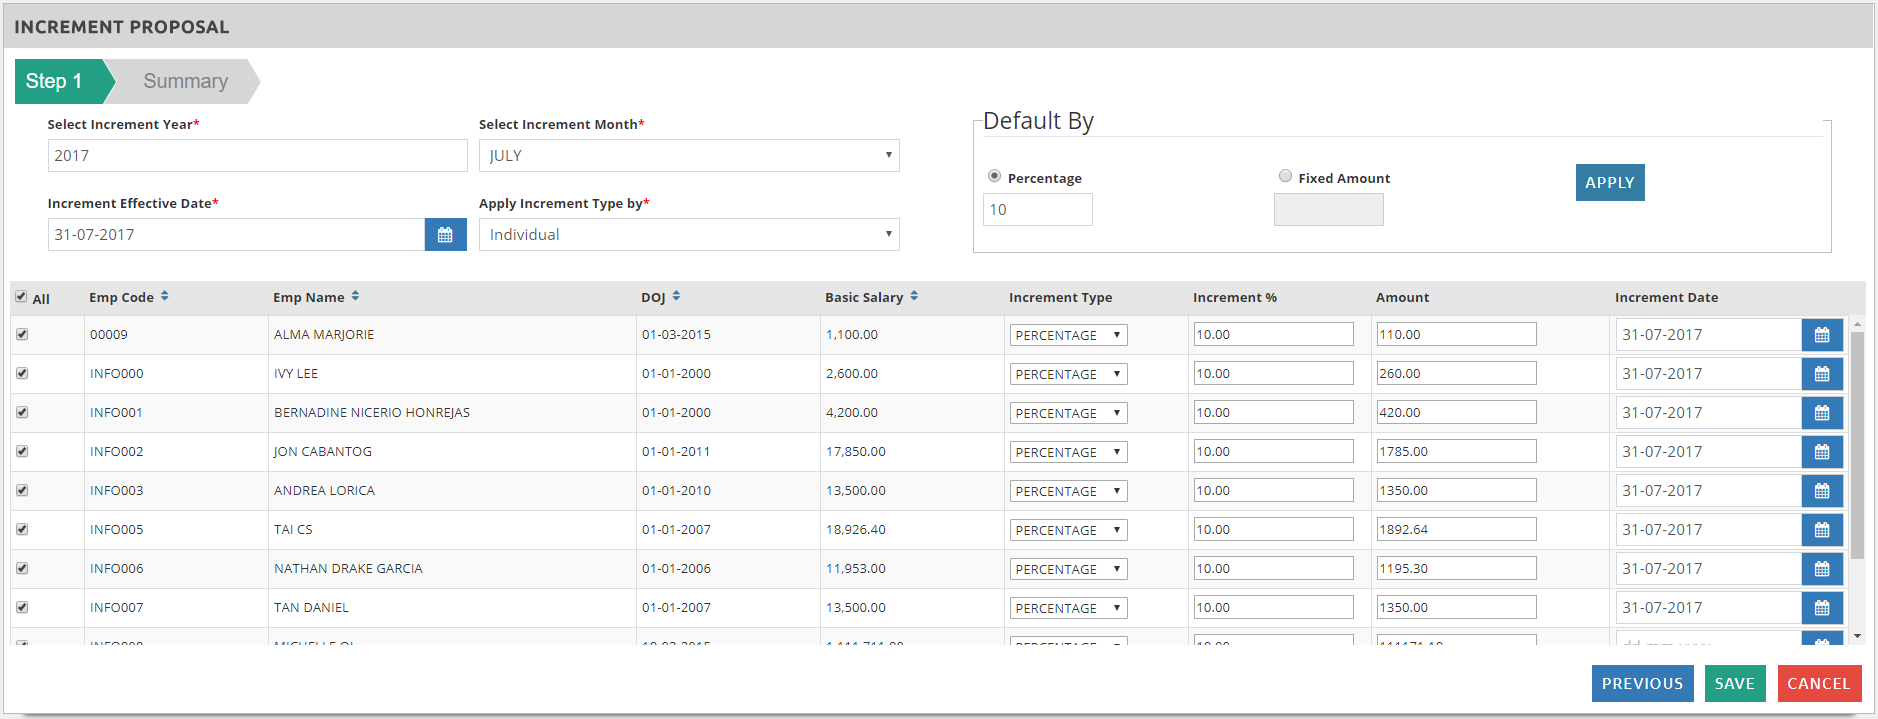Toggle the All select checkbox
1878x719 pixels.
(21, 297)
